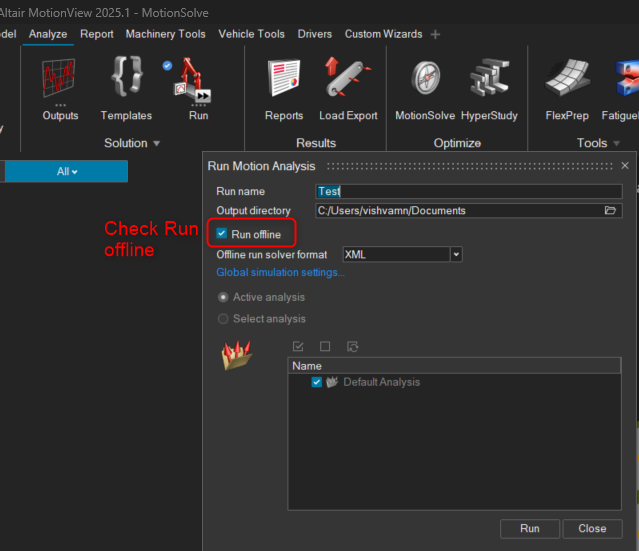Open the Offline run solver format dropdown
This screenshot has height=551, width=639.
(456, 254)
